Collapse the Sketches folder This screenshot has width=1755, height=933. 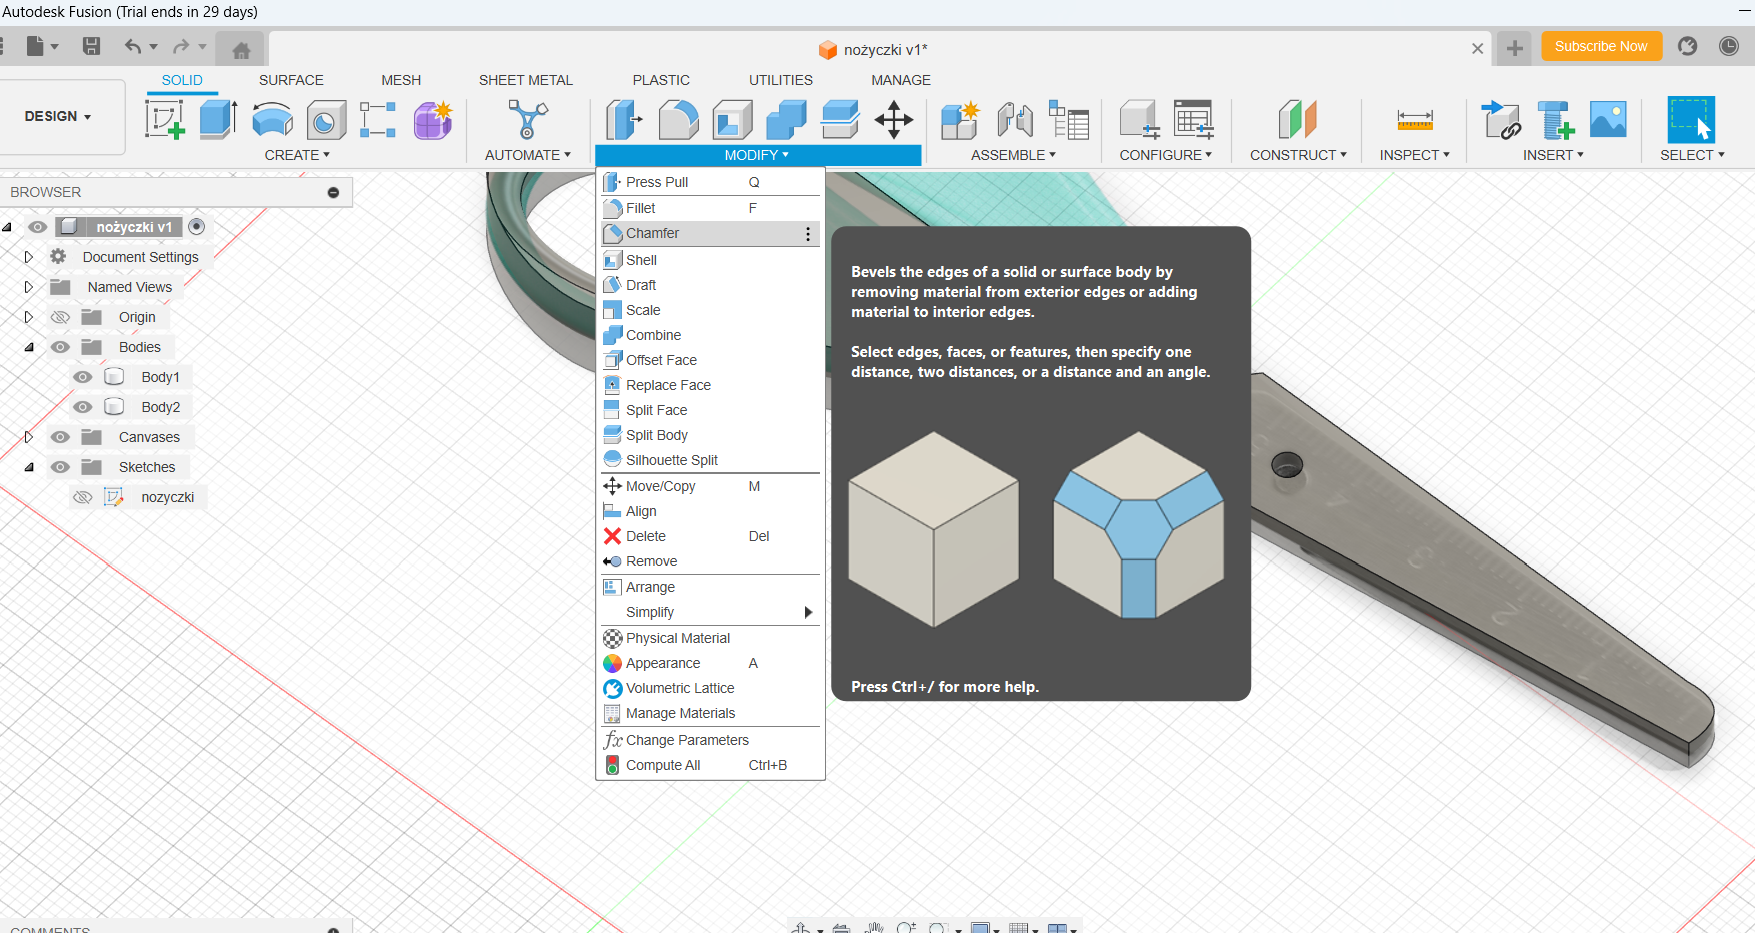pos(29,467)
